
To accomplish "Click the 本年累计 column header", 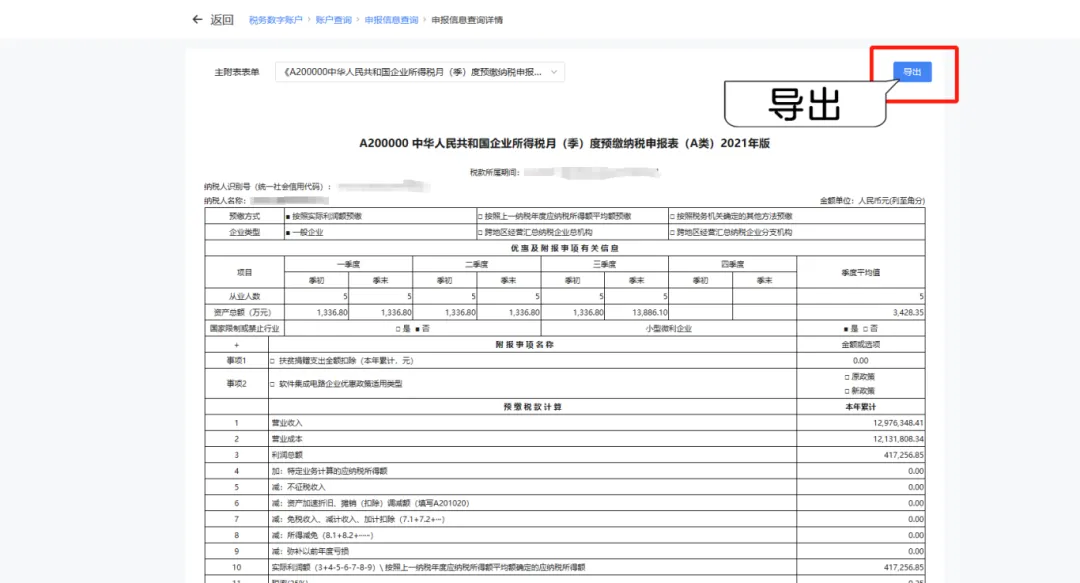I will tap(861, 407).
